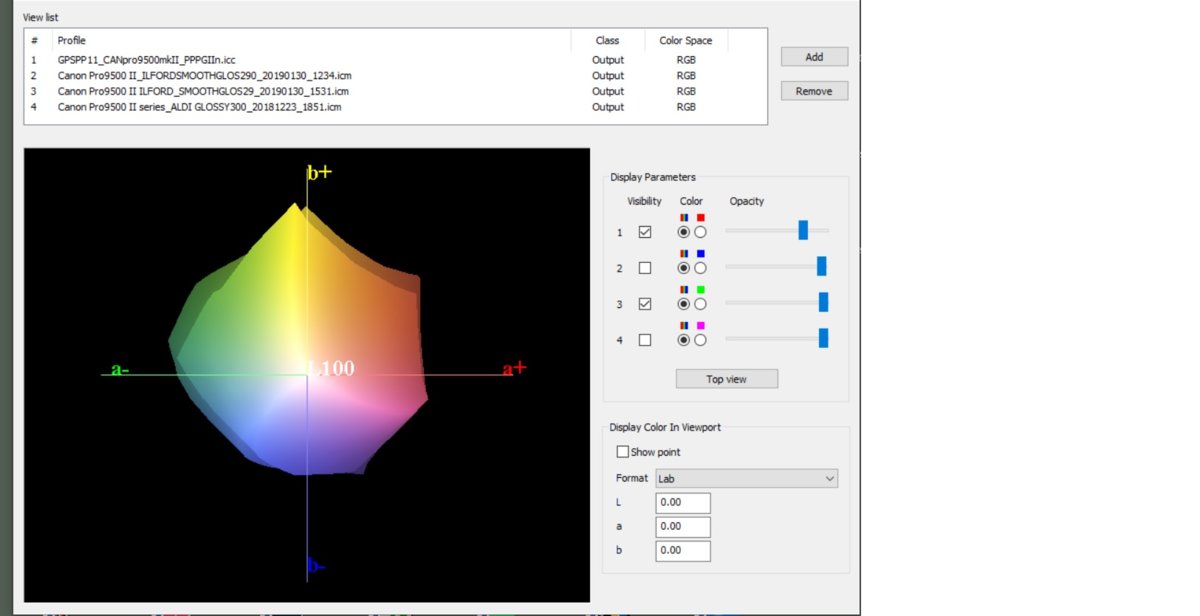Click the multicolor icon for profile 4
This screenshot has width=1200, height=616.
[x=684, y=326]
